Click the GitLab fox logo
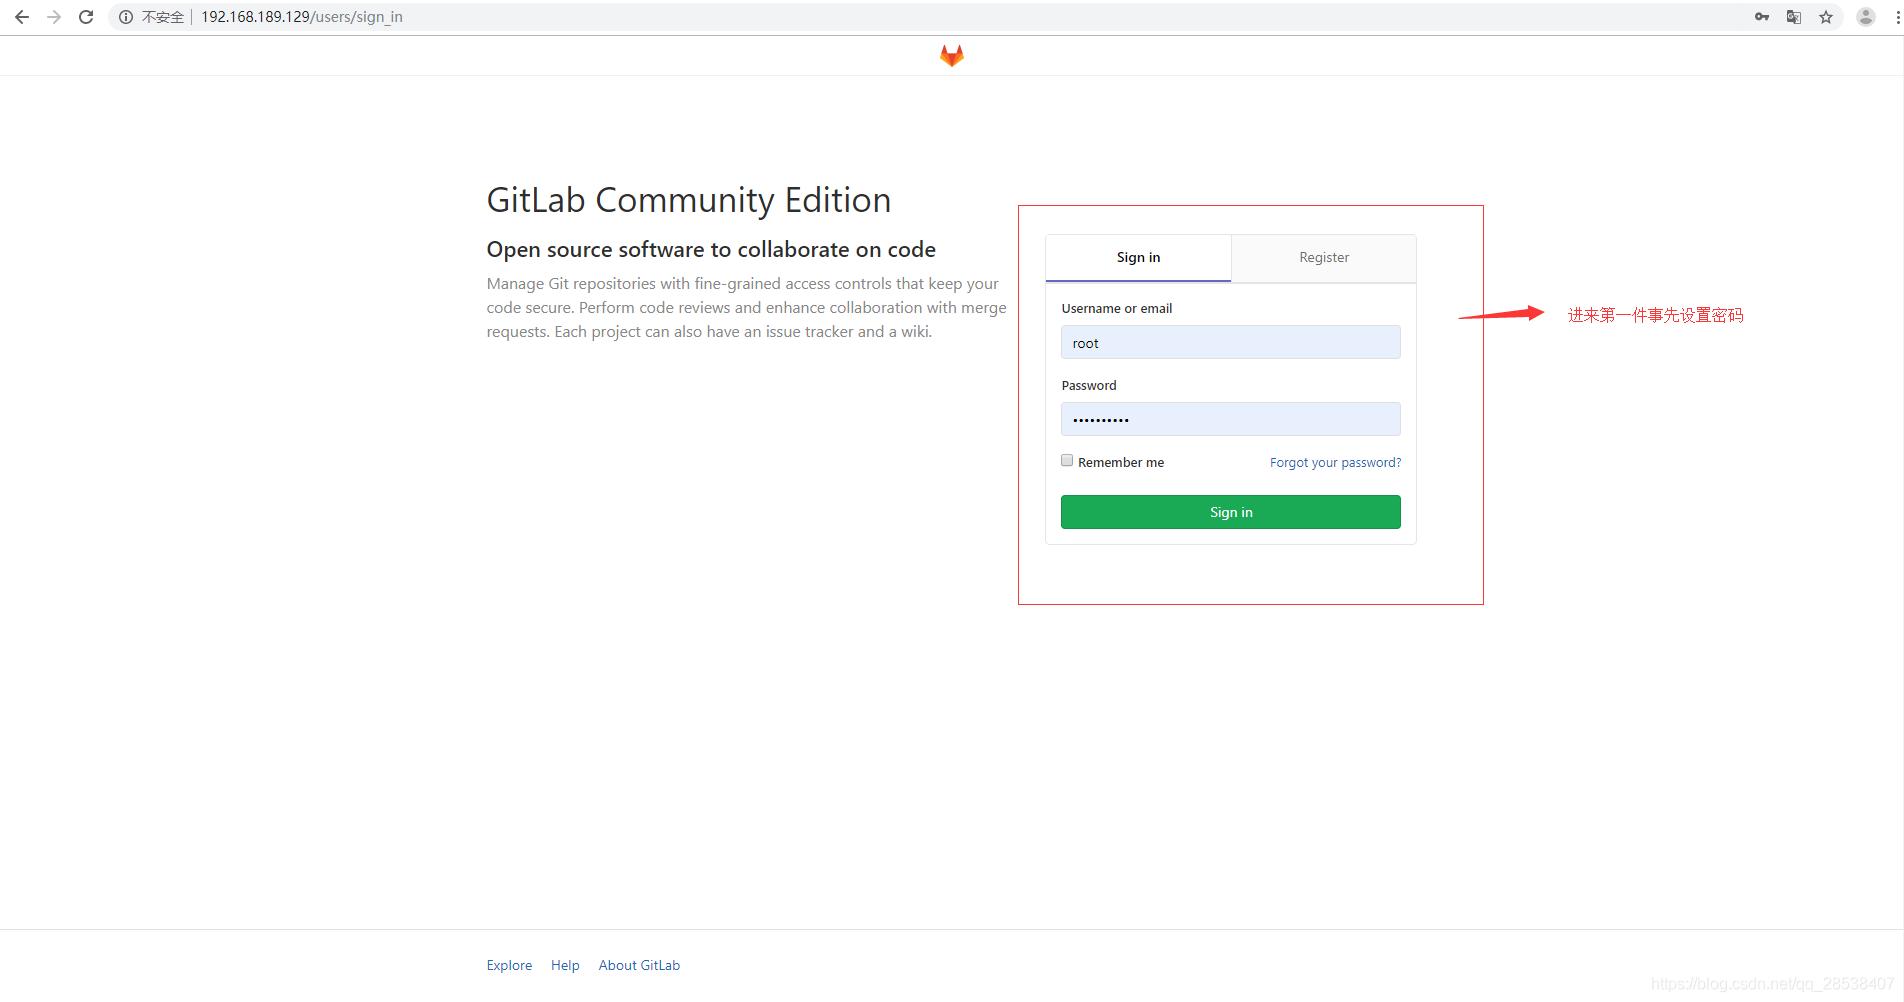This screenshot has width=1904, height=1002. tap(952, 56)
